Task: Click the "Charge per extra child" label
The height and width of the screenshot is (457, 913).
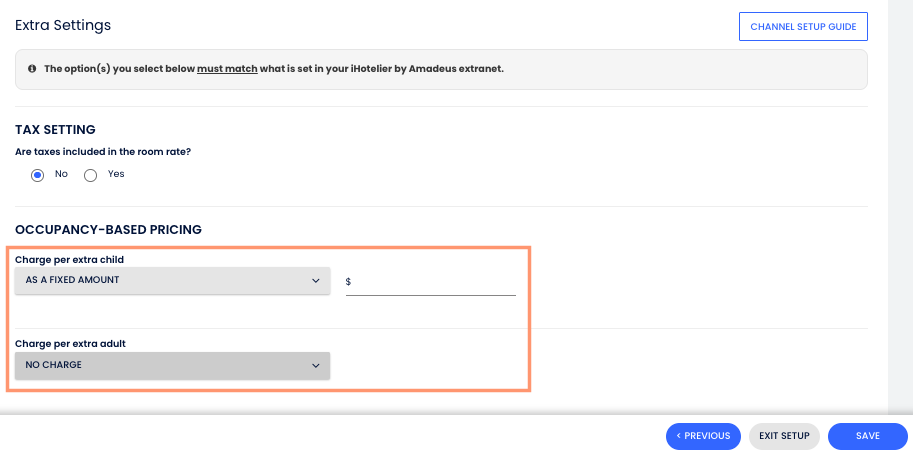Action: (x=69, y=260)
